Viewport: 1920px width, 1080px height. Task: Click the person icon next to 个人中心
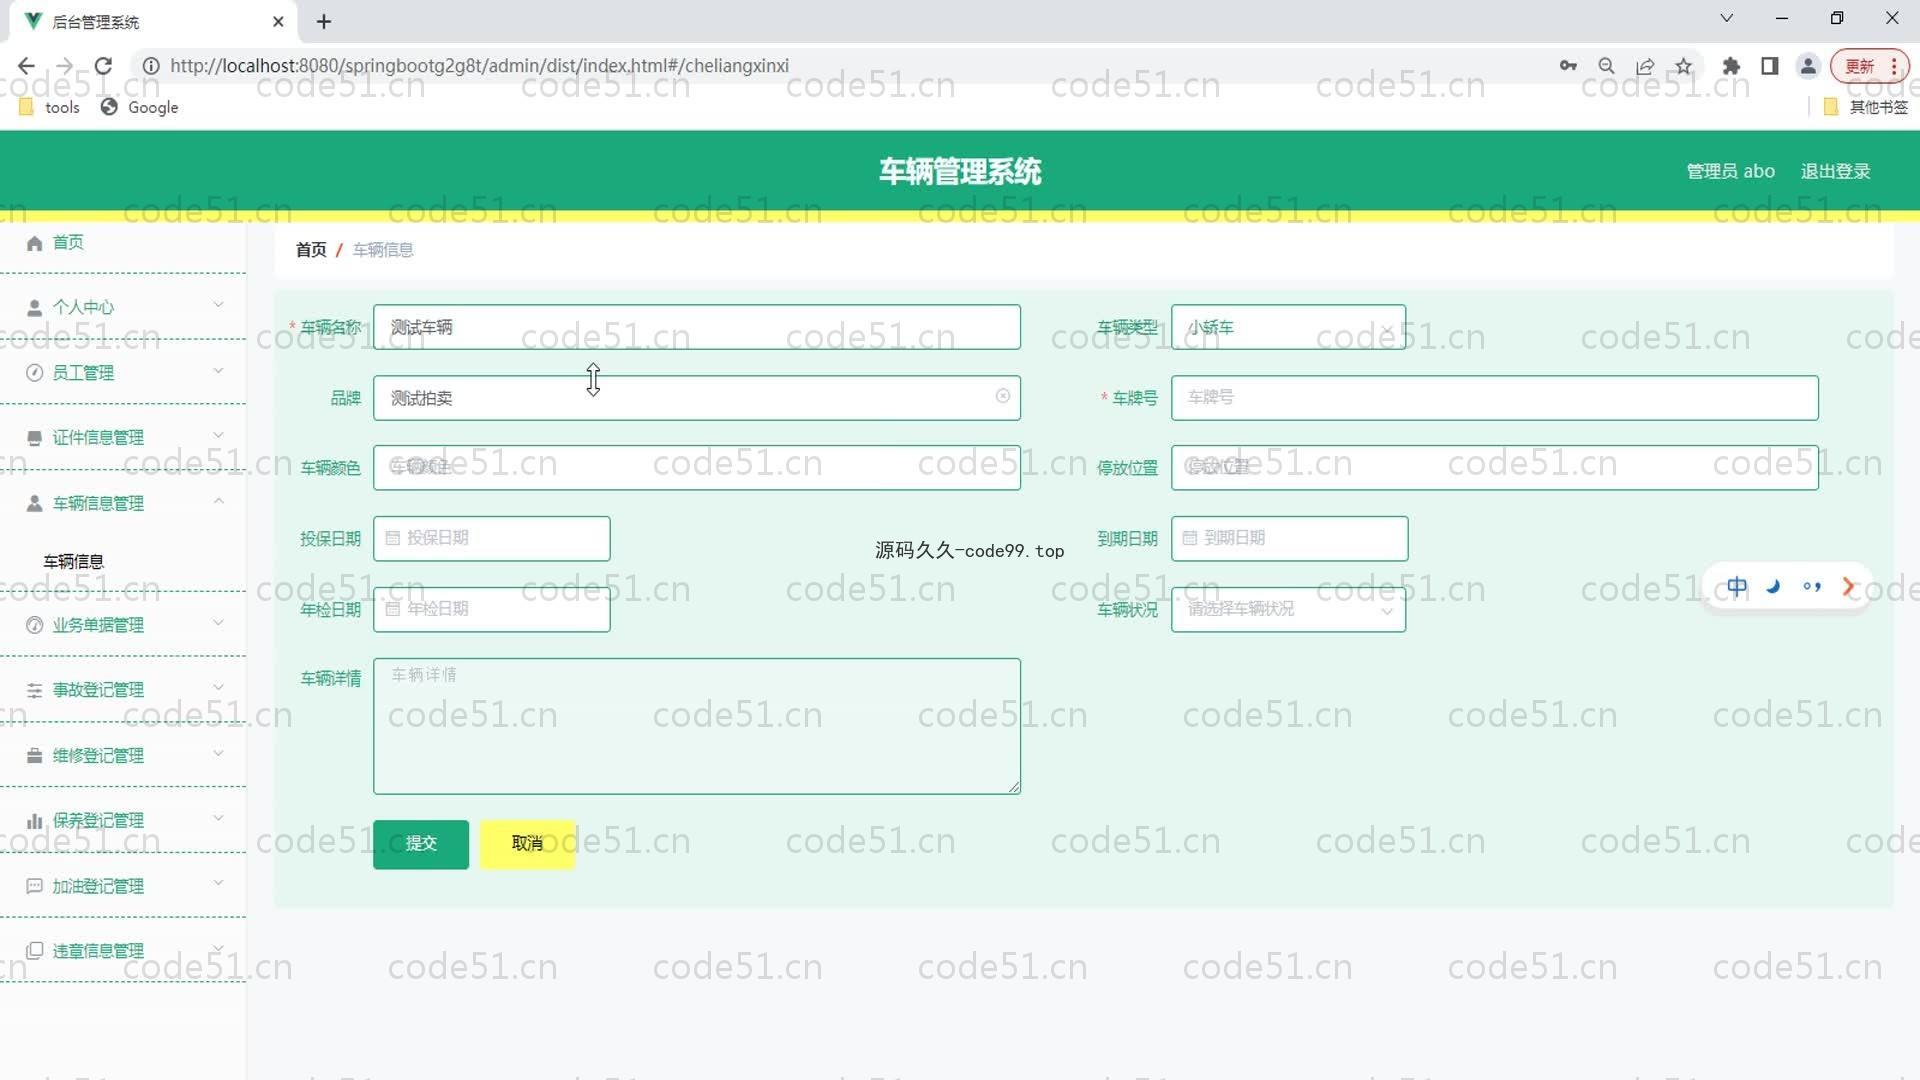(35, 308)
